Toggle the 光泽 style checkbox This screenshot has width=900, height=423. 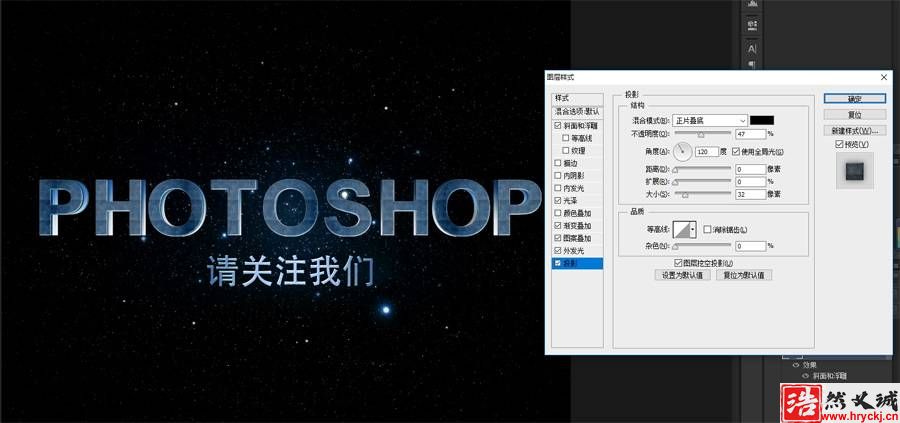[x=558, y=201]
